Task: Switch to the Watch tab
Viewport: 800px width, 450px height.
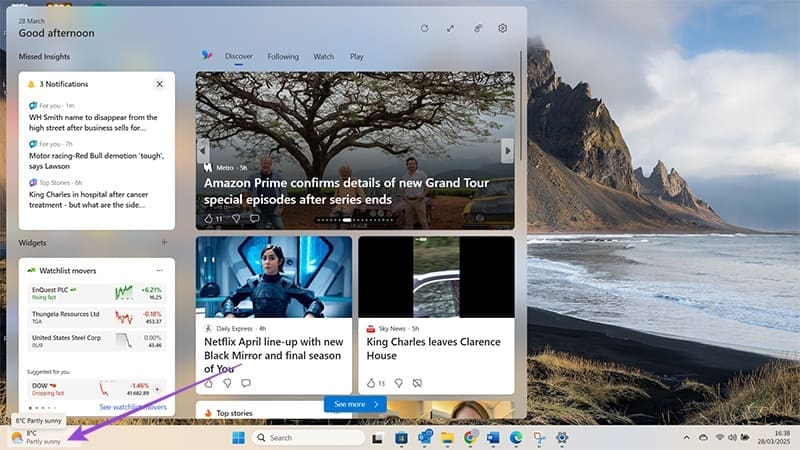Action: coord(323,56)
